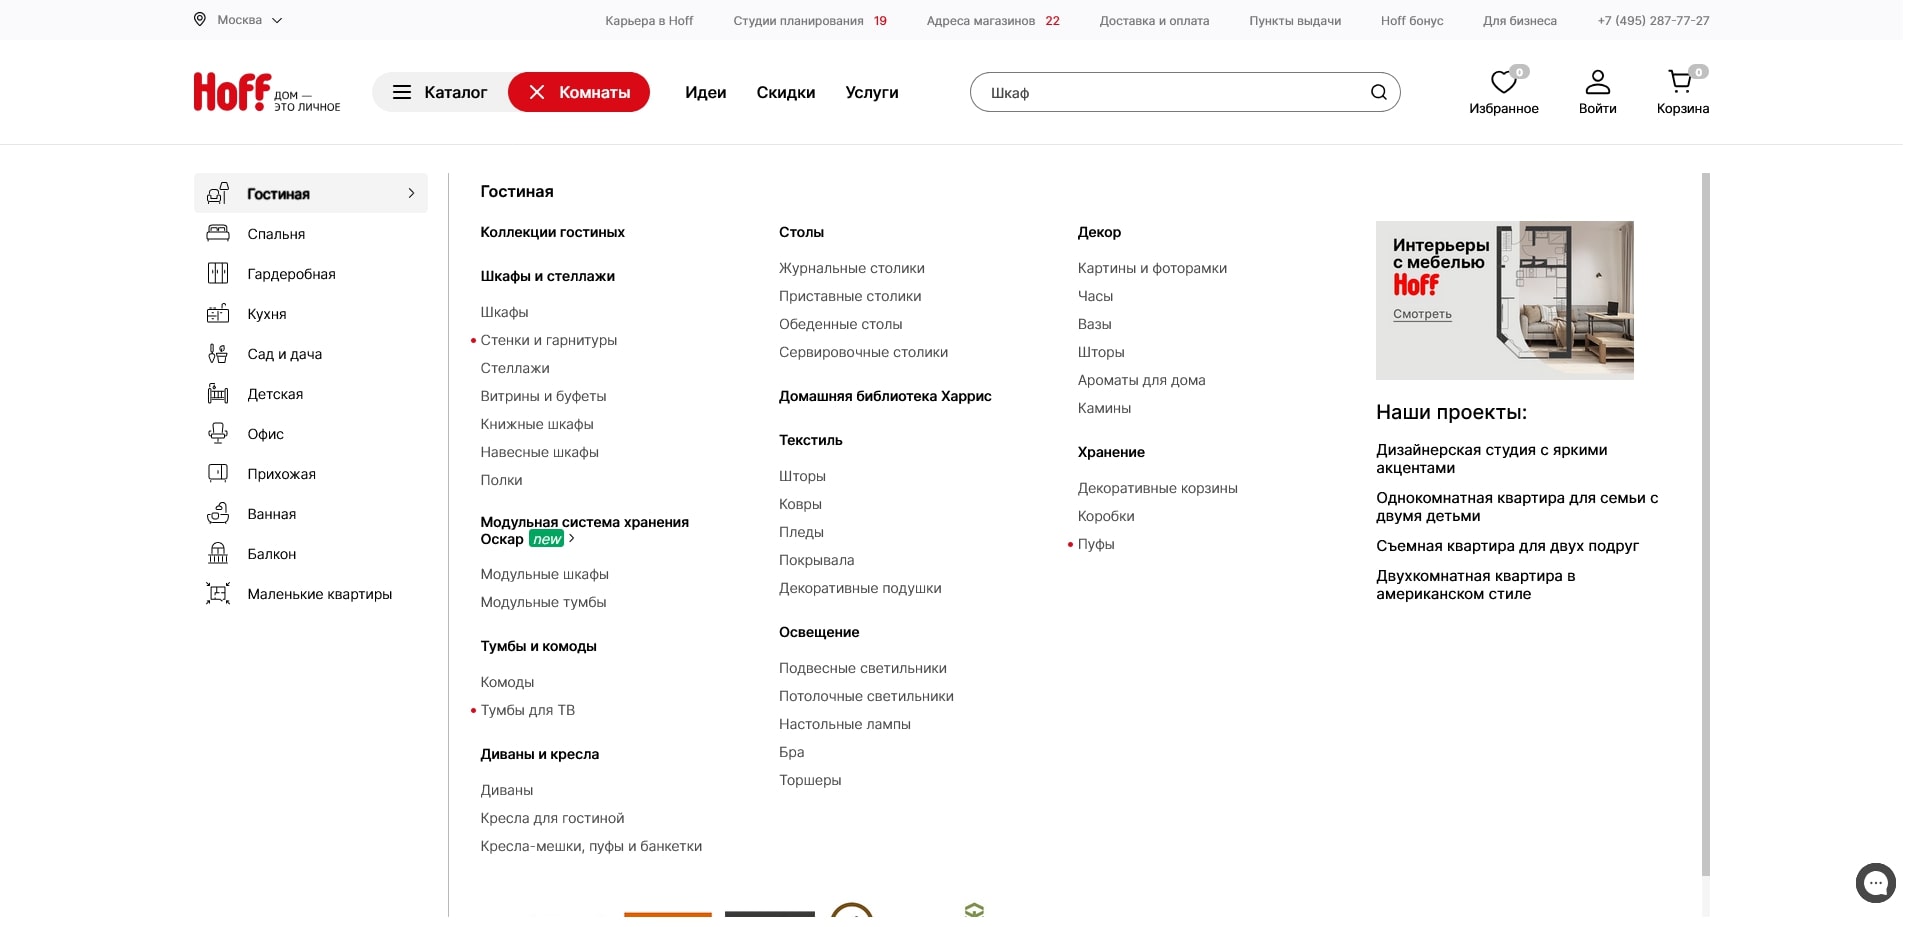Open the Скидки menu item
Screen dimensions: 1920x927
[x=785, y=93]
